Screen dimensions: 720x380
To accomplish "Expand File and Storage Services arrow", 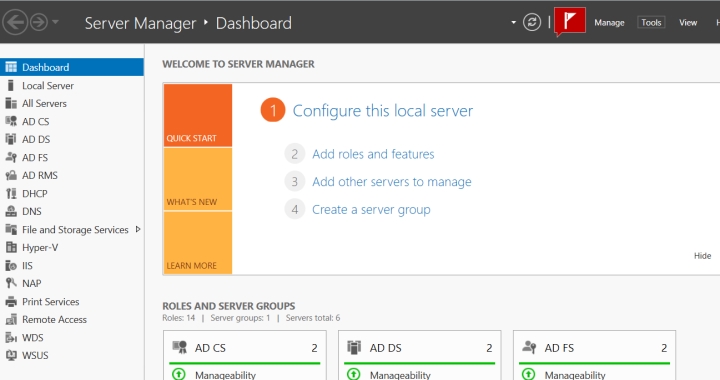I will coord(138,229).
